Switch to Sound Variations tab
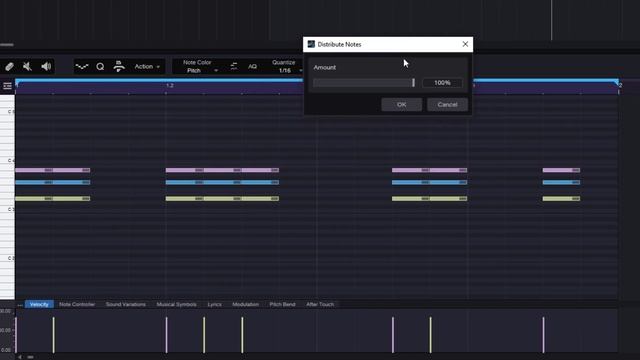Screen dimensions: 640x360 click(125, 304)
